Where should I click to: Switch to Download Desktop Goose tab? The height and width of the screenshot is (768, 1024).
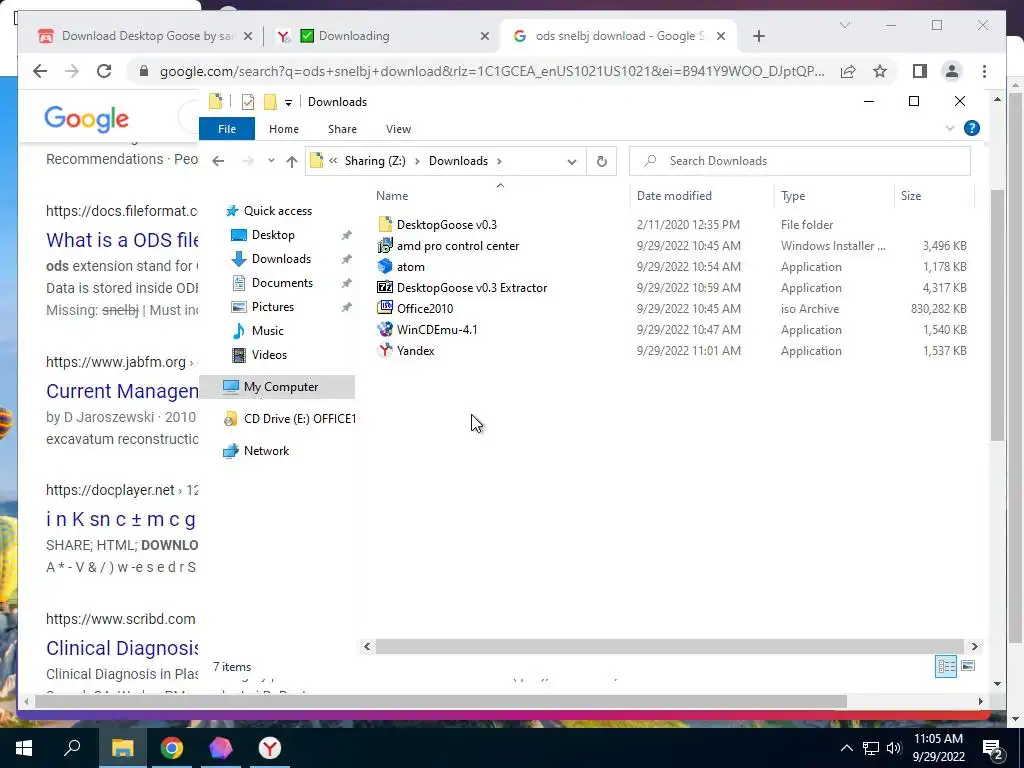pos(145,36)
